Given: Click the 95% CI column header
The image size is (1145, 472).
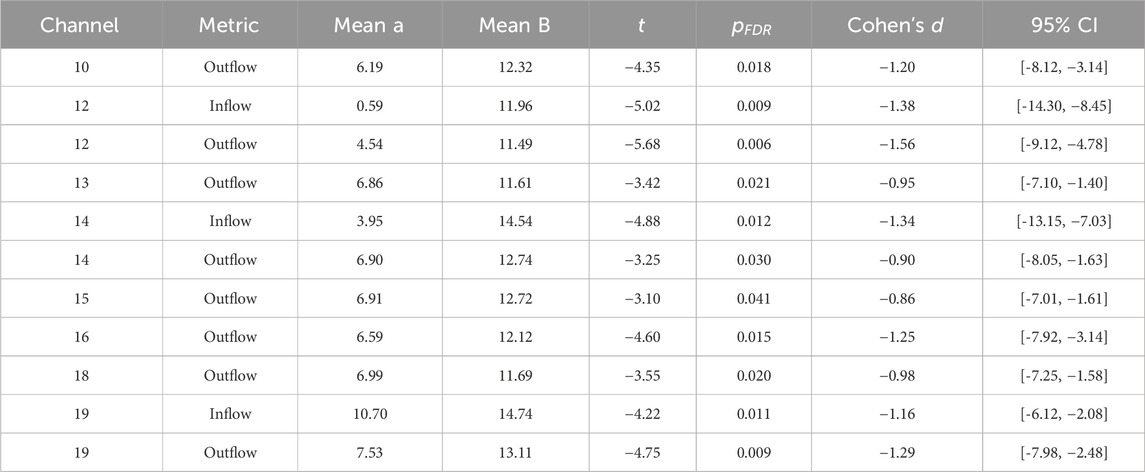Looking at the screenshot, I should coord(1062,24).
